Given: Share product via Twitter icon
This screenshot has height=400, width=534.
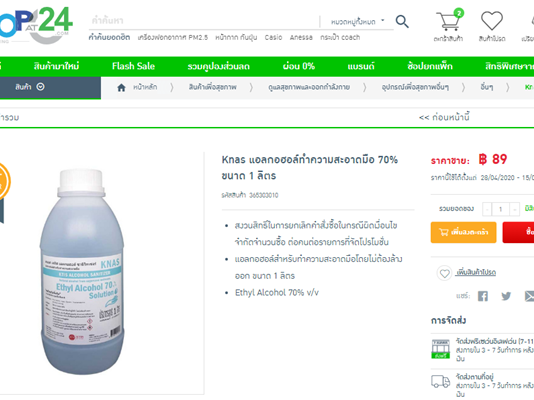Looking at the screenshot, I should 506,296.
